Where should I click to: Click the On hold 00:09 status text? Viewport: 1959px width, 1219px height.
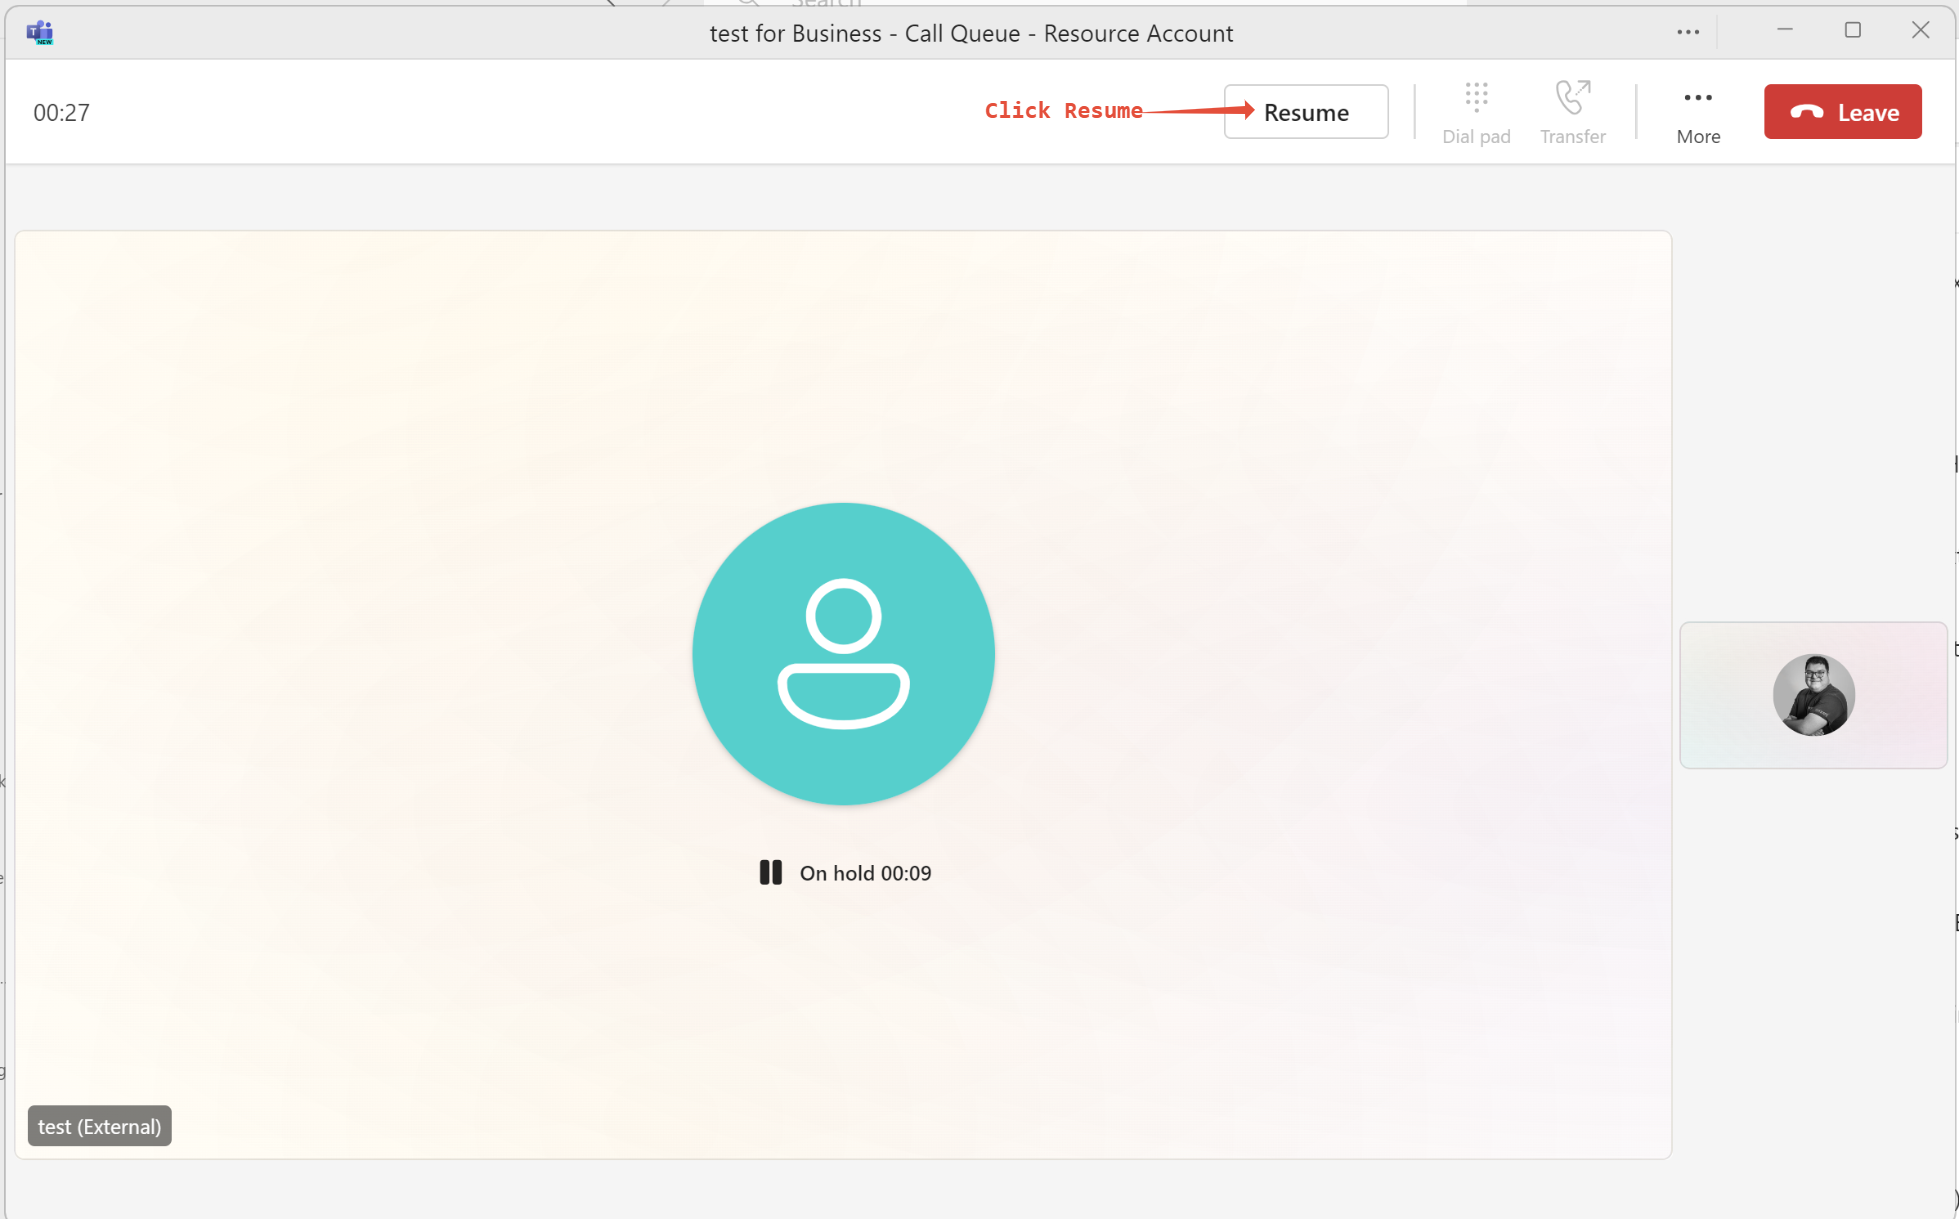[x=865, y=873]
